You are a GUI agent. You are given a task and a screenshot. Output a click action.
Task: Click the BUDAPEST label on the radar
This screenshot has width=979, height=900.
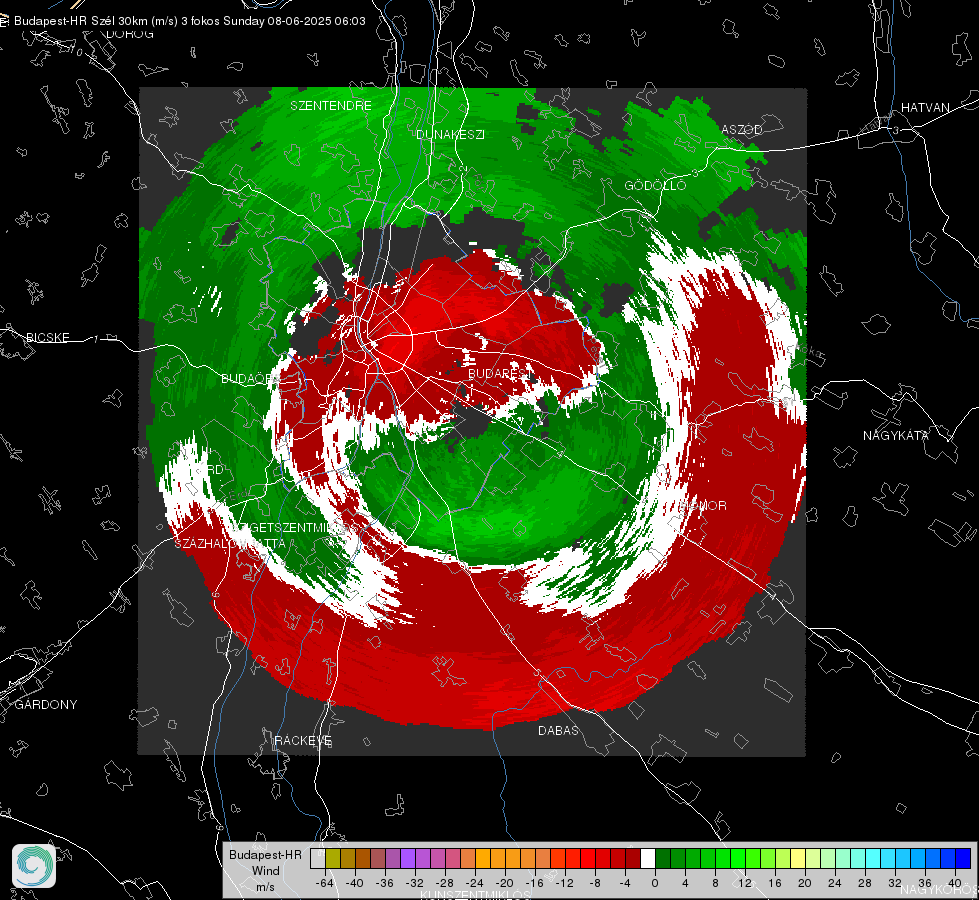tap(500, 373)
